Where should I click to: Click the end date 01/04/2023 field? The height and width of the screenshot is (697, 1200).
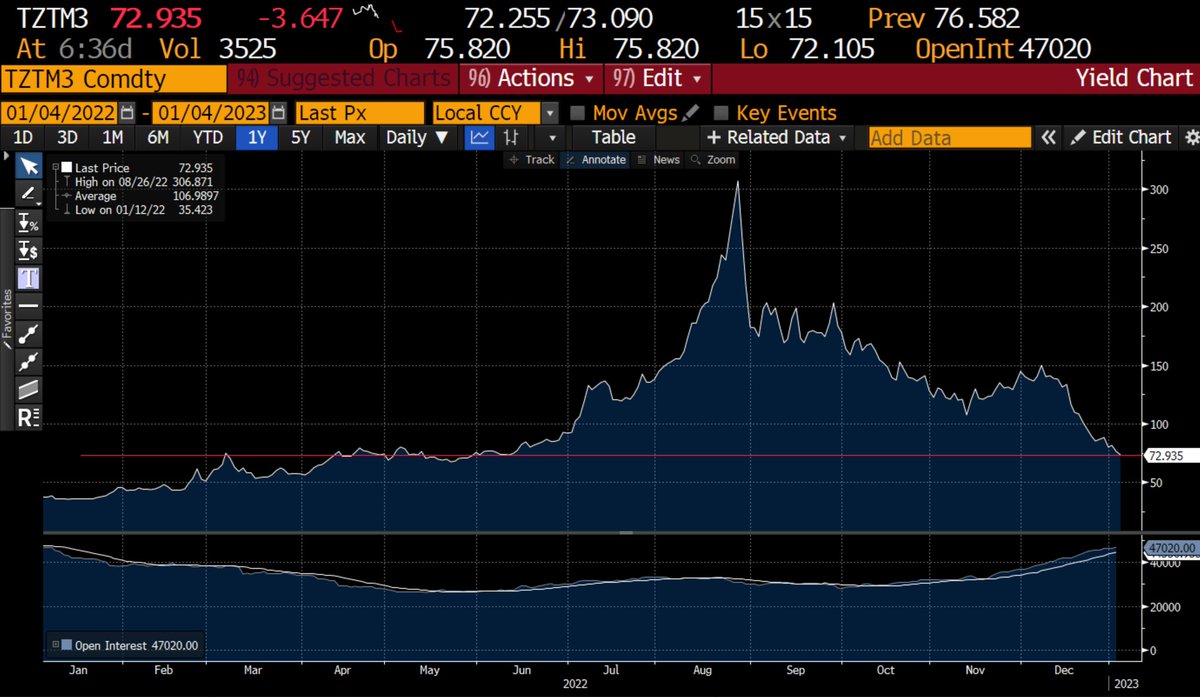(211, 113)
